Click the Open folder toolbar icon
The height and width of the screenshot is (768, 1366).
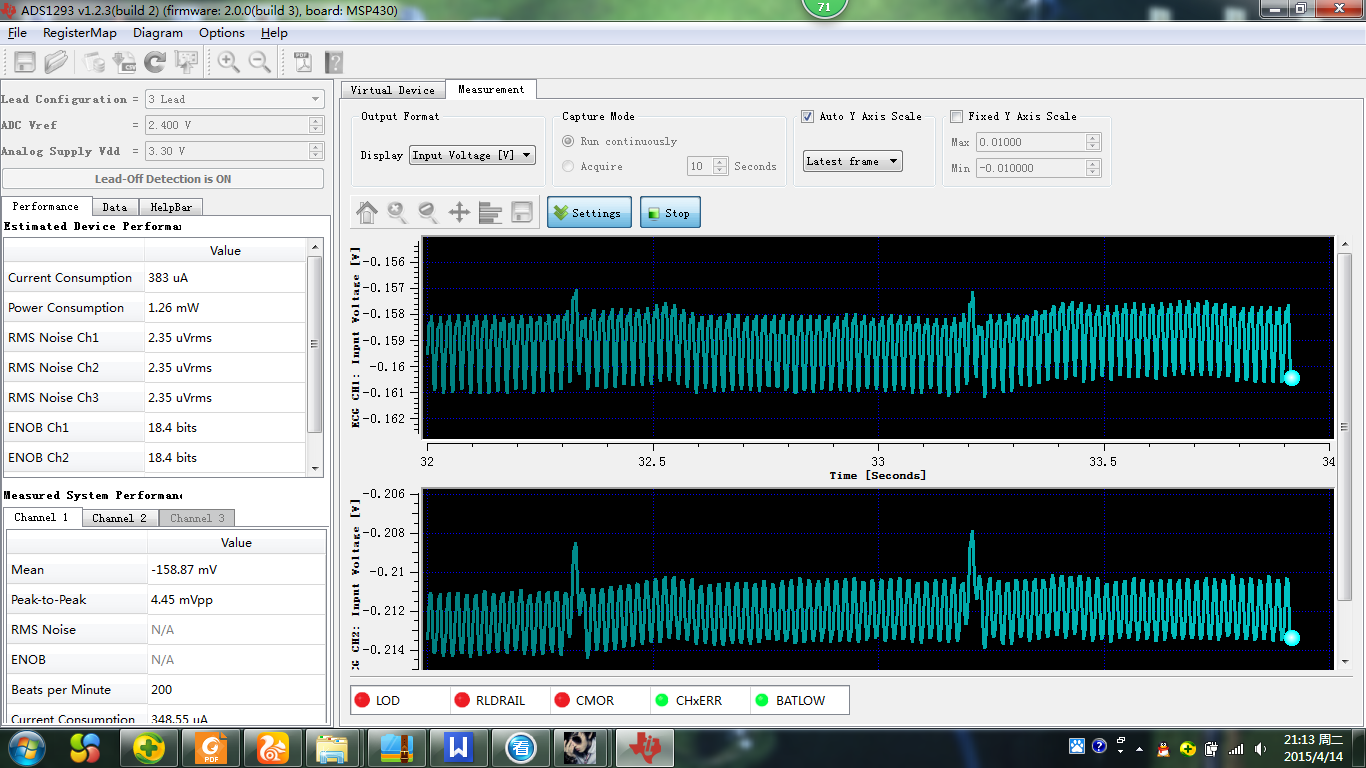tap(57, 62)
